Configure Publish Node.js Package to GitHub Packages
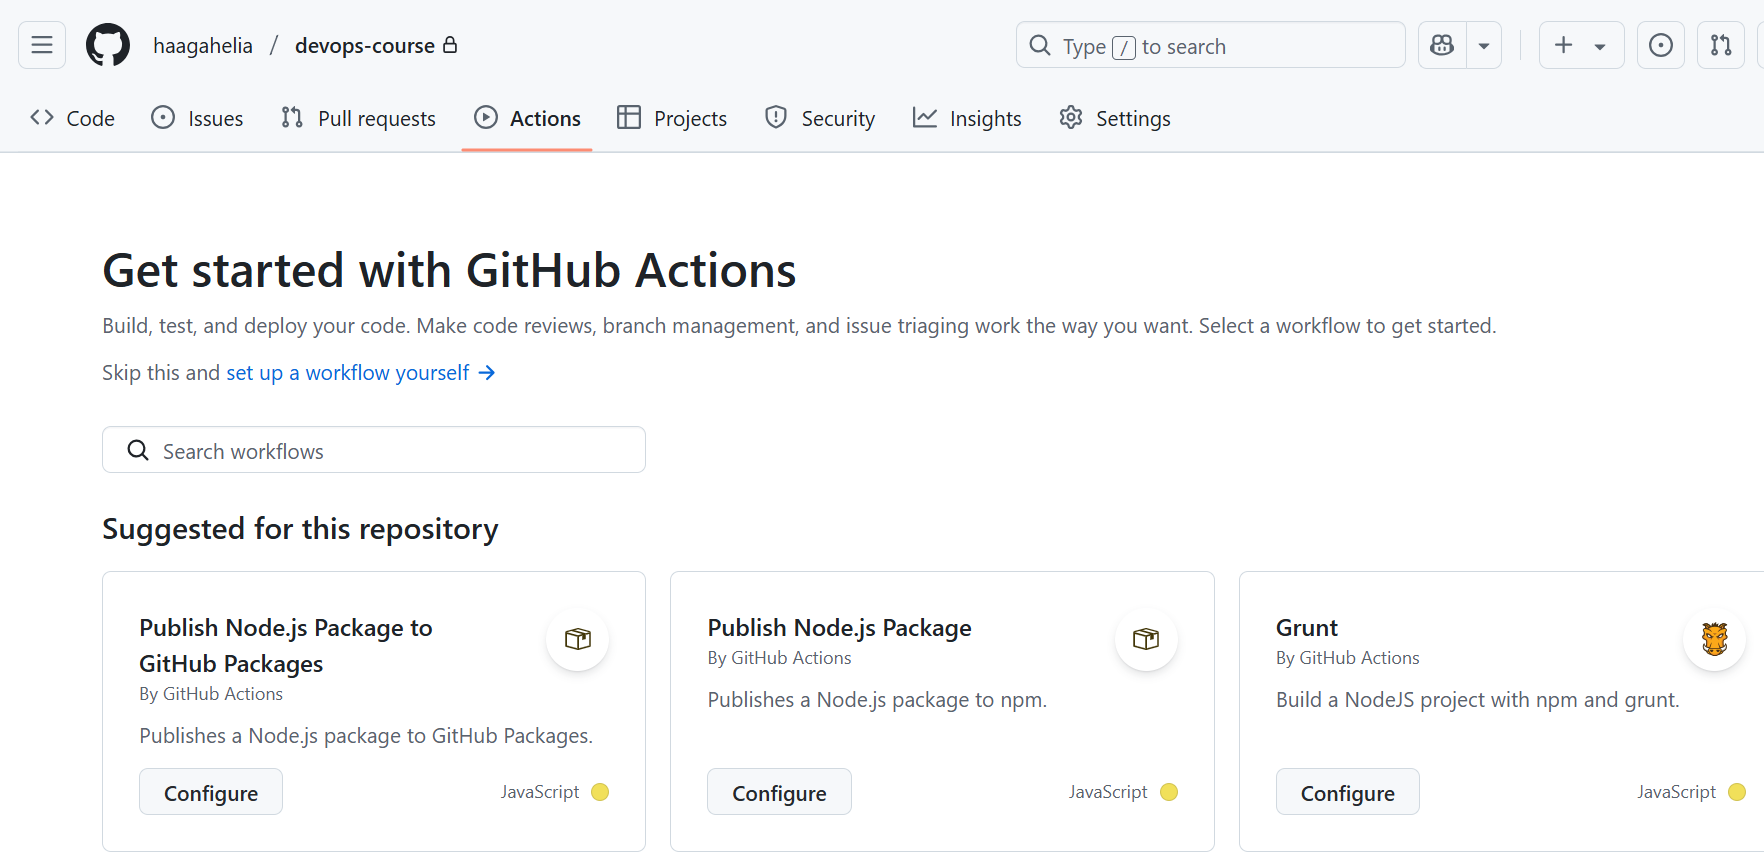This screenshot has width=1764, height=859. pyautogui.click(x=211, y=792)
